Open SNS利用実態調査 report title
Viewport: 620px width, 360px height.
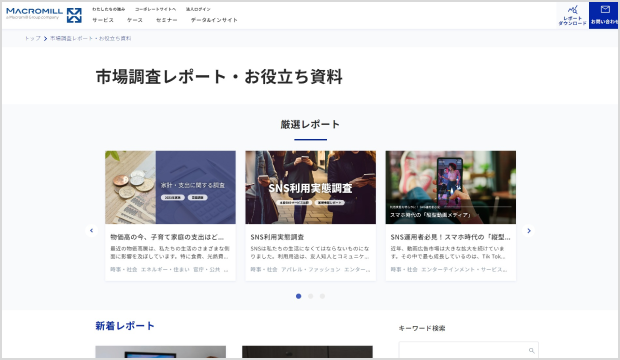(x=277, y=237)
